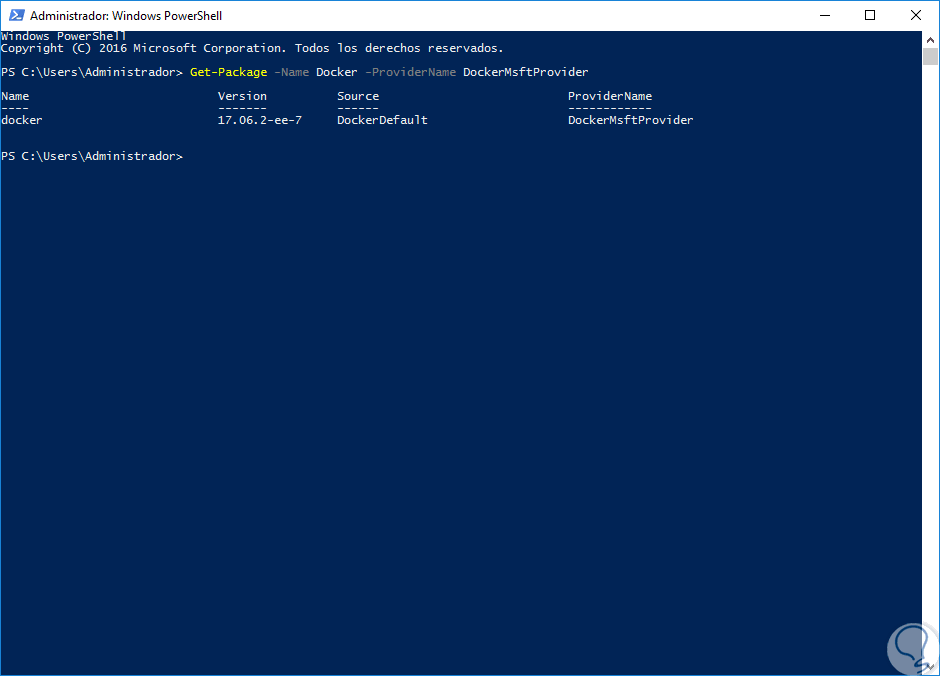The height and width of the screenshot is (676, 940).
Task: Click the version value 17.06.2-ee-7
Action: click(x=259, y=120)
